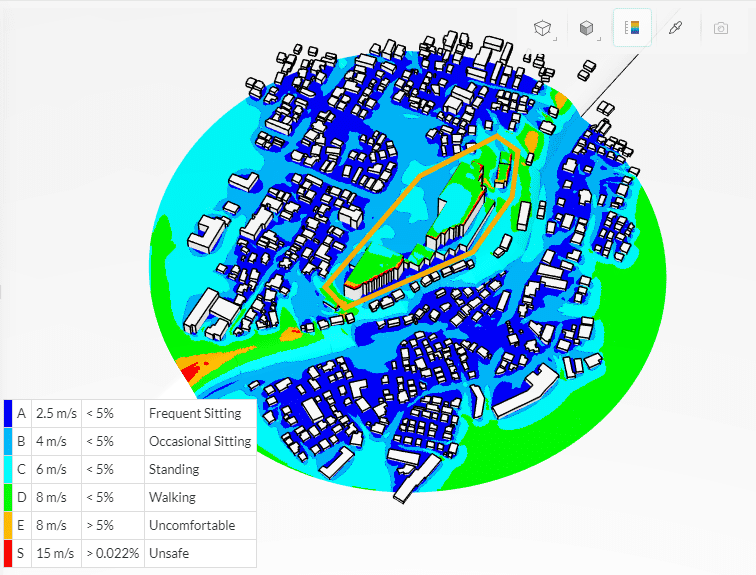Select the Frequent Sitting legend label

pos(194,413)
